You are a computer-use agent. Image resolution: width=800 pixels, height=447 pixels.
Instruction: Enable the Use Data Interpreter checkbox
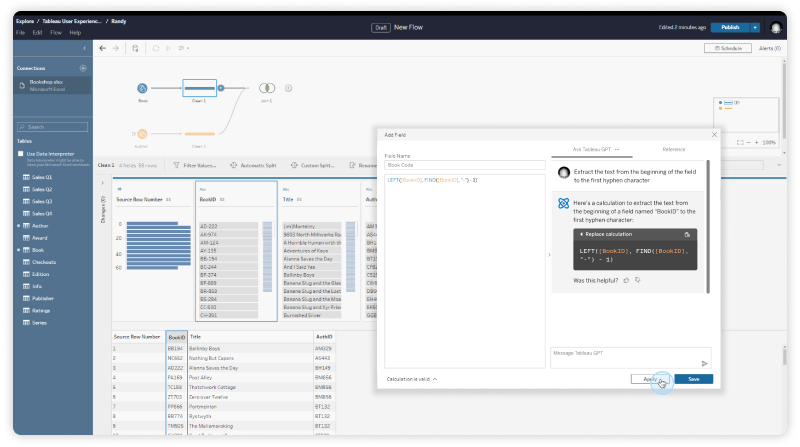click(21, 153)
